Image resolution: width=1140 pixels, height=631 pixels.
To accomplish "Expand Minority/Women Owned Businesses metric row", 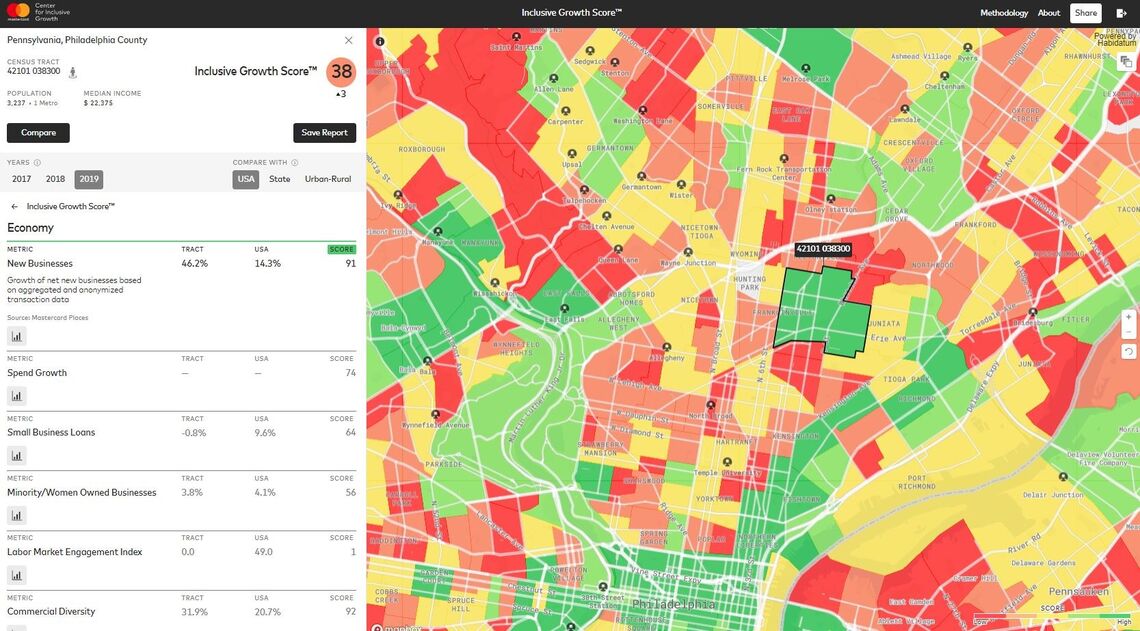I will tap(182, 492).
